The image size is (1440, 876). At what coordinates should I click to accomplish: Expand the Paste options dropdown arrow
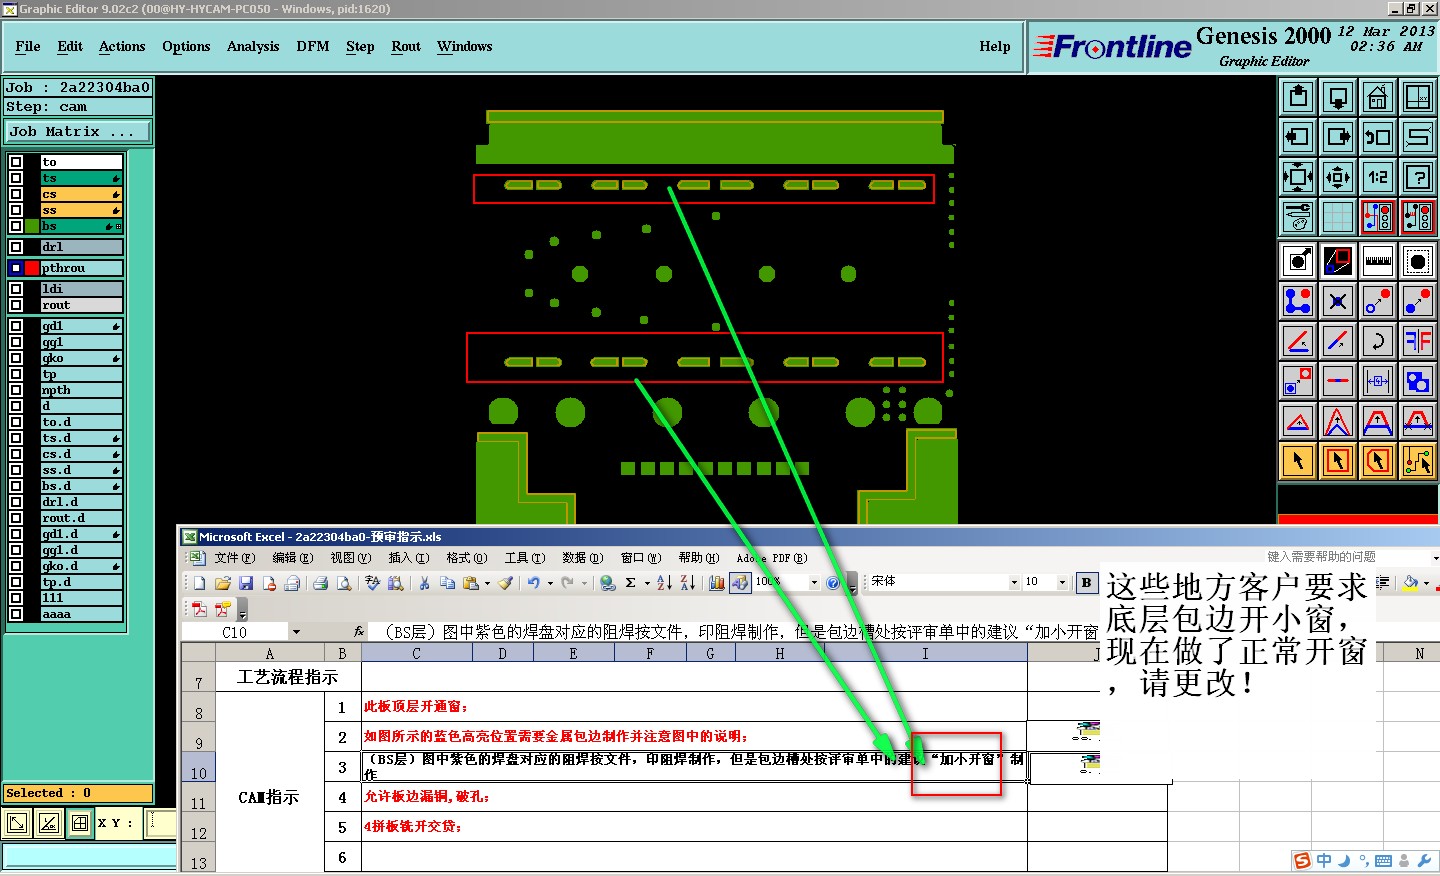(x=487, y=583)
